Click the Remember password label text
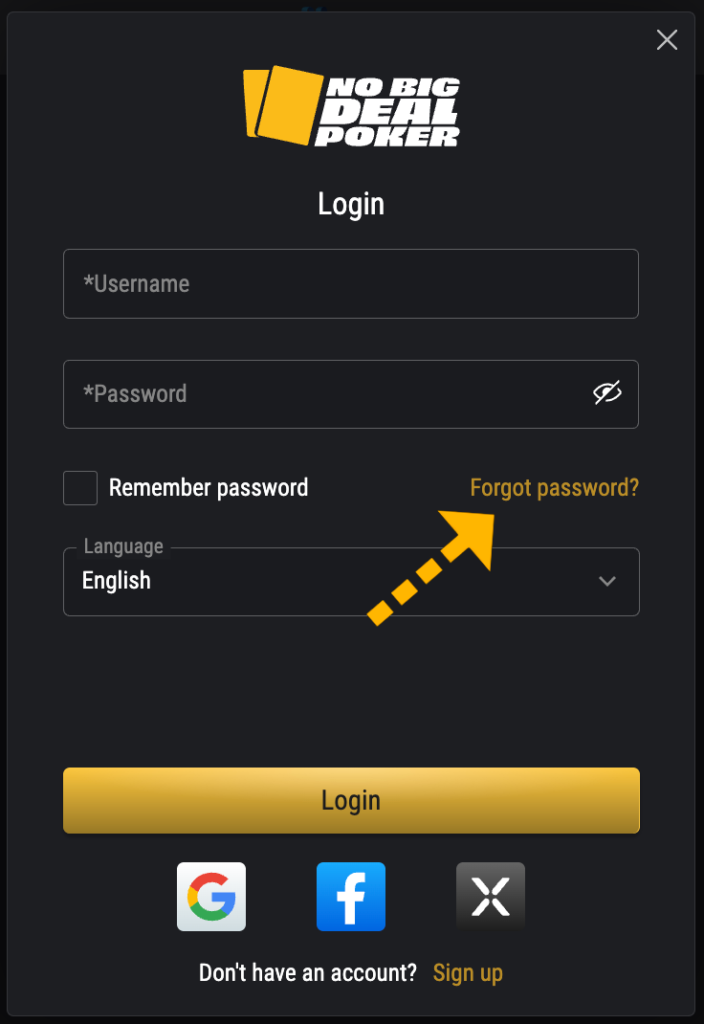The height and width of the screenshot is (1024, 704). (208, 488)
